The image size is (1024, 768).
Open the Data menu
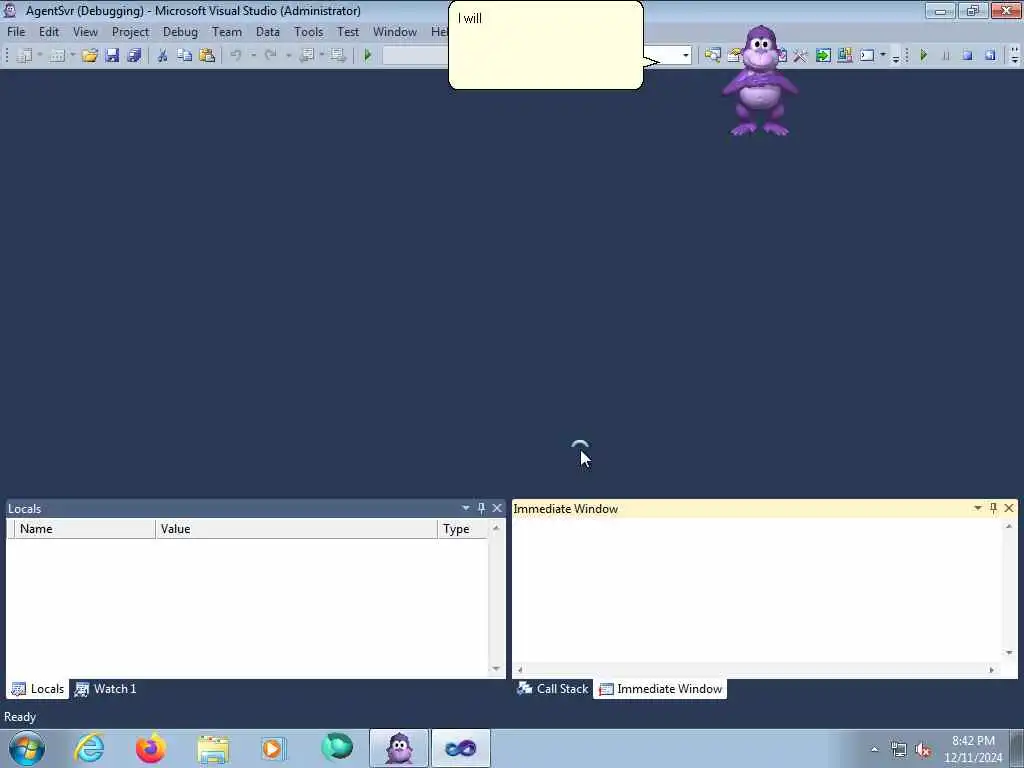268,31
